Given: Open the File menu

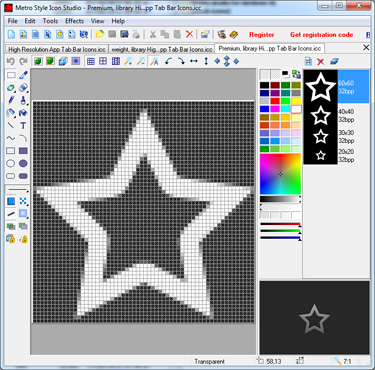Looking at the screenshot, I should tap(13, 21).
